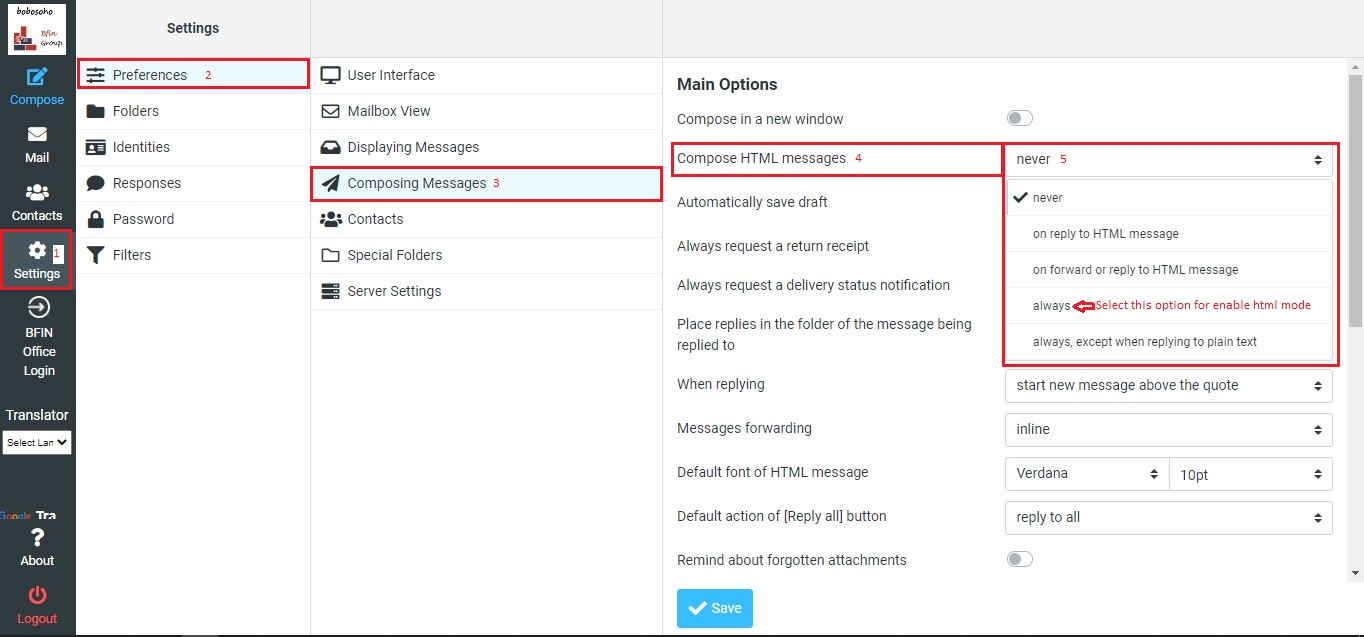Click the blue Save button
The width and height of the screenshot is (1364, 637).
[x=714, y=608]
